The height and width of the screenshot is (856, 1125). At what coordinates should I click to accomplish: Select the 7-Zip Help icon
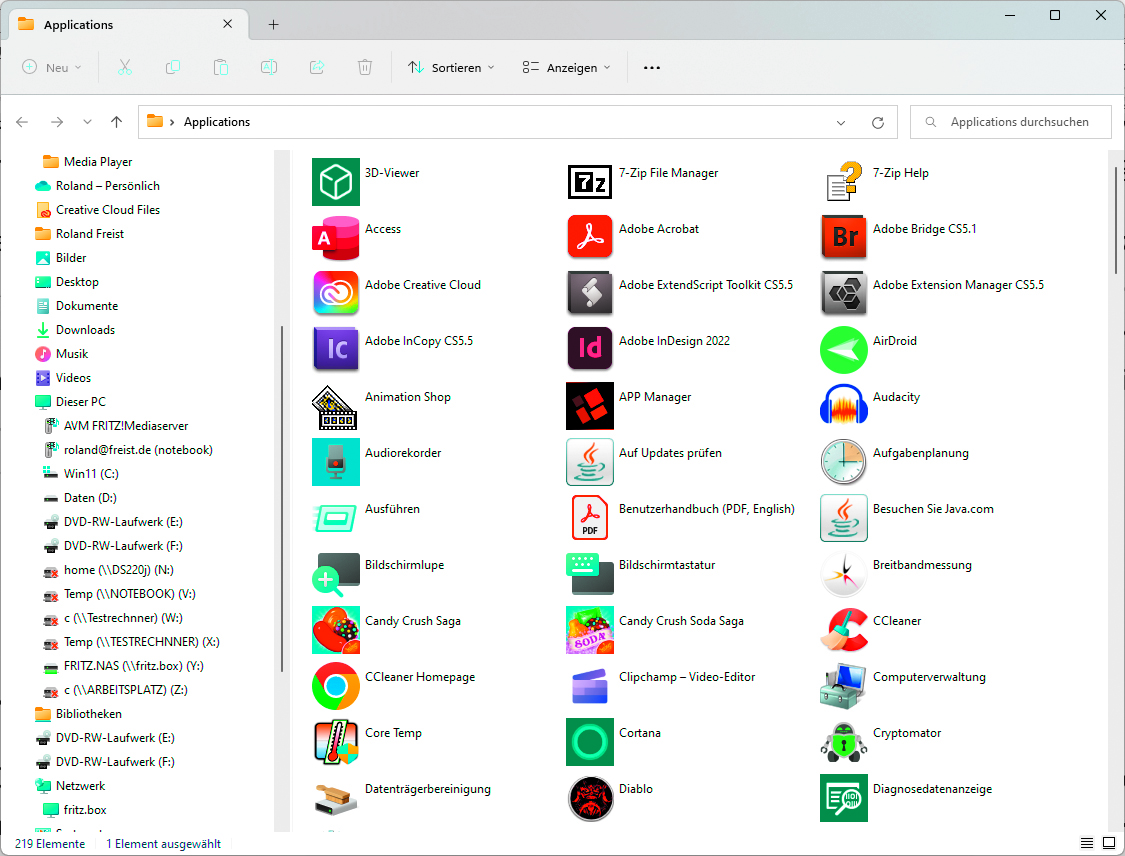(x=844, y=182)
